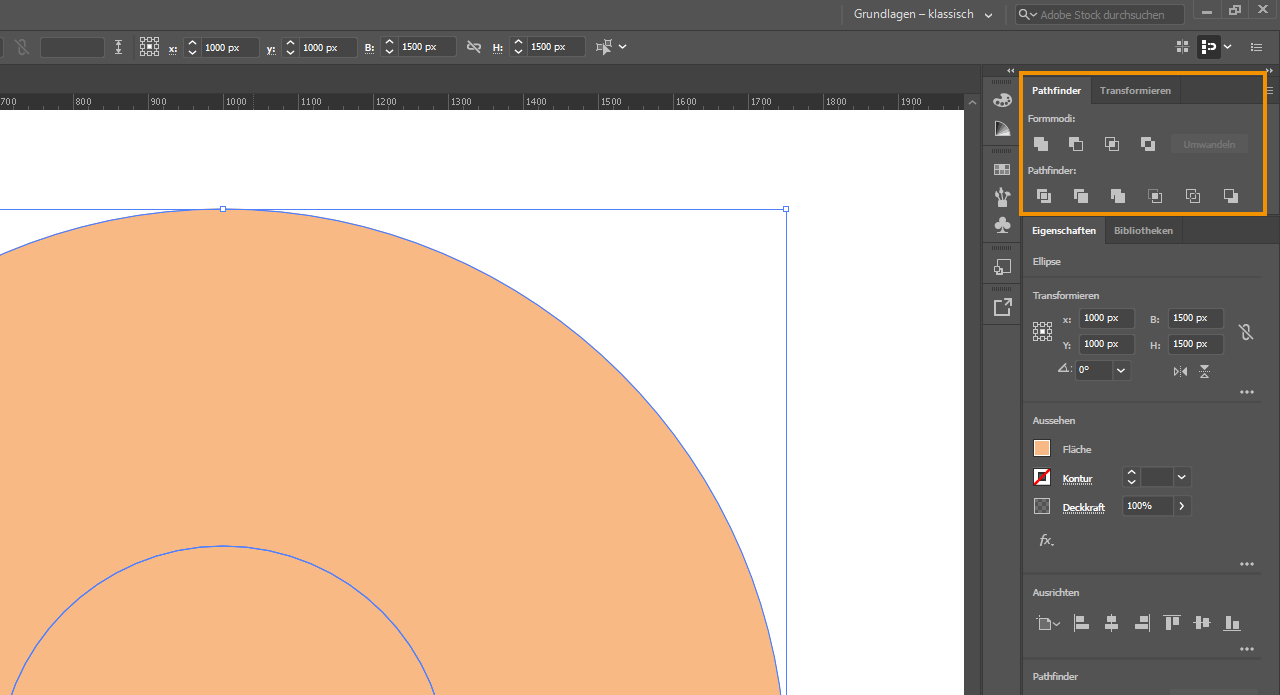Align vertical centers in Ausrichten section
Image resolution: width=1280 pixels, height=695 pixels.
(x=1202, y=623)
